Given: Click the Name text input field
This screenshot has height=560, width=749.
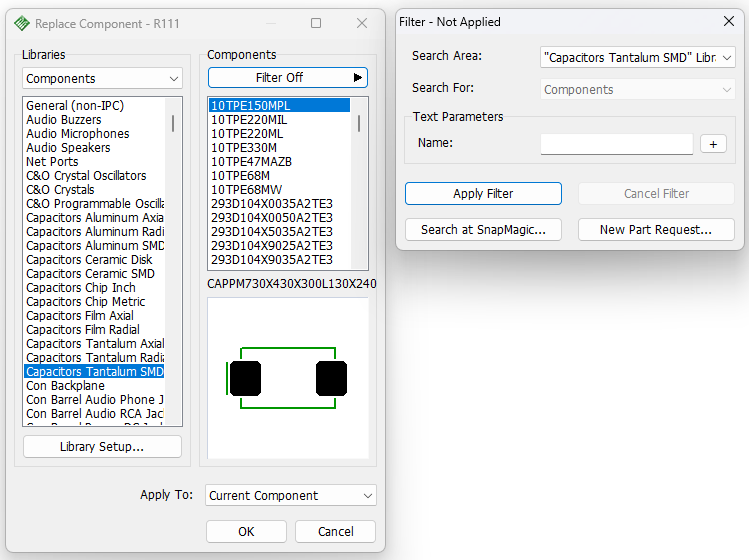Looking at the screenshot, I should [x=617, y=144].
